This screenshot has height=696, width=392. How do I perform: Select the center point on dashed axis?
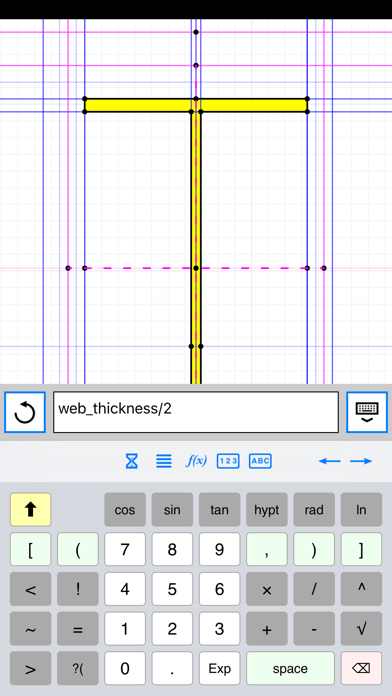(x=196, y=268)
